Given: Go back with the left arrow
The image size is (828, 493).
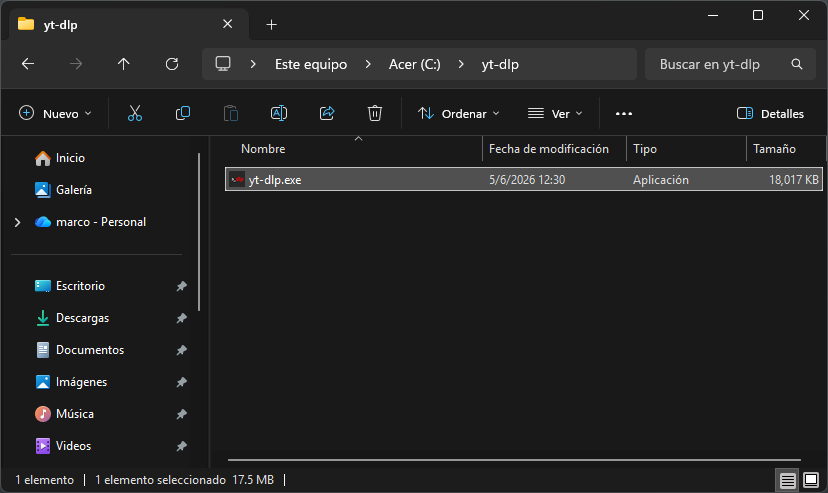Looking at the screenshot, I should 28,64.
